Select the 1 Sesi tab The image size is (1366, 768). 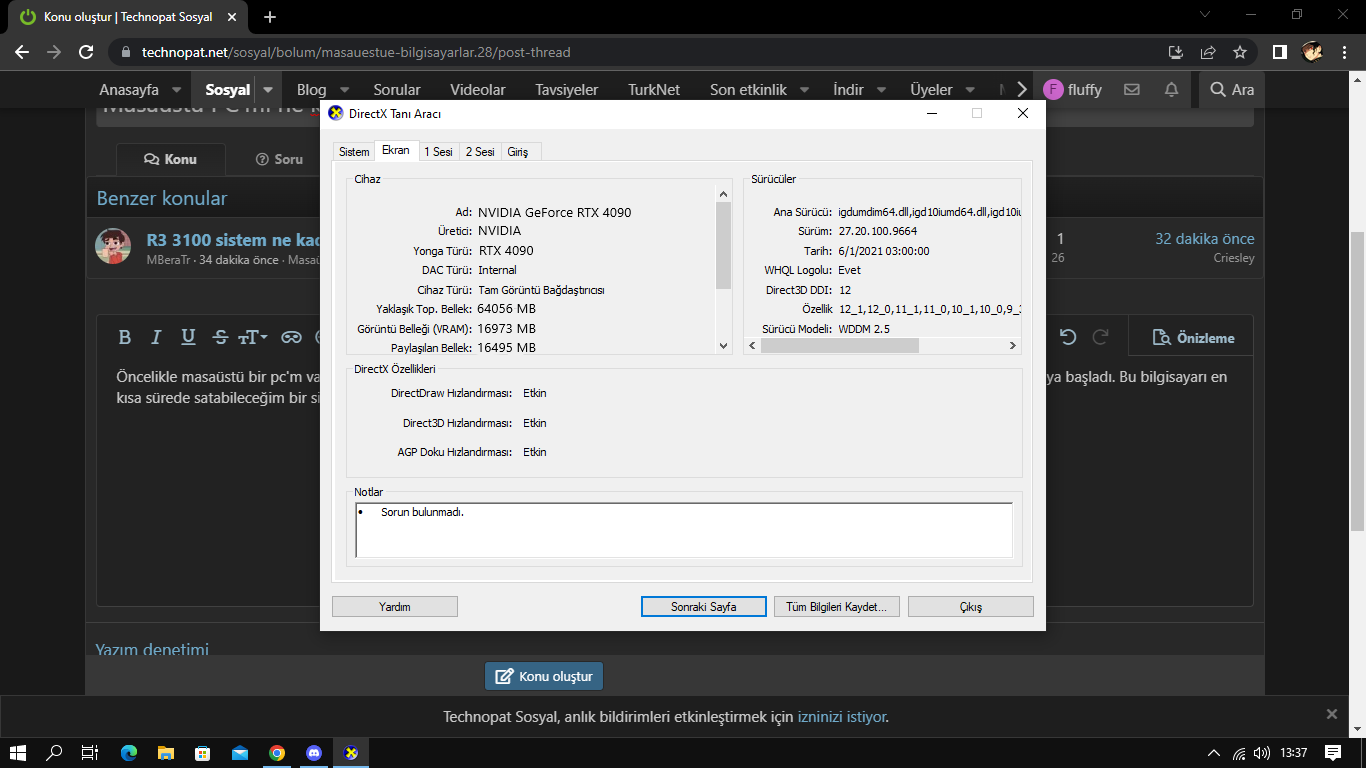click(x=438, y=151)
